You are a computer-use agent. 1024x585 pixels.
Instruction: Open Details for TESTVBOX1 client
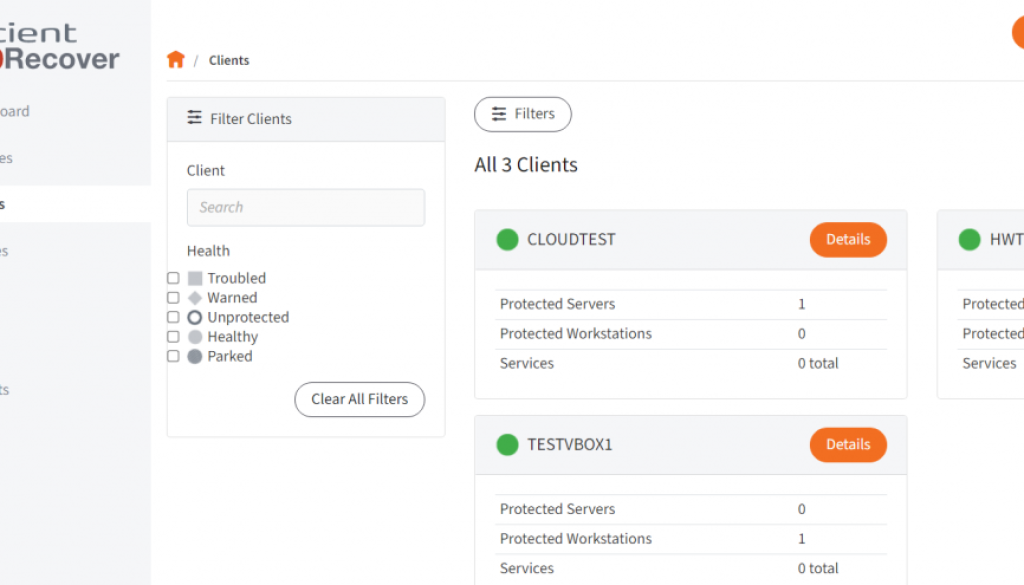coord(848,445)
